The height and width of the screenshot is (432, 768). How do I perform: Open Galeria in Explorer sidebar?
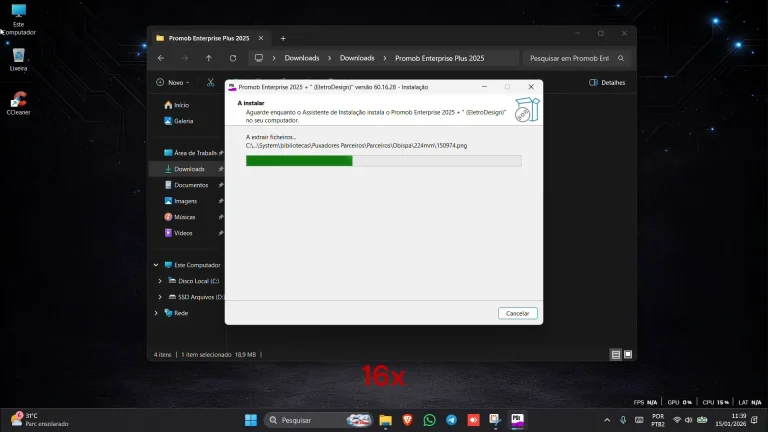click(179, 121)
